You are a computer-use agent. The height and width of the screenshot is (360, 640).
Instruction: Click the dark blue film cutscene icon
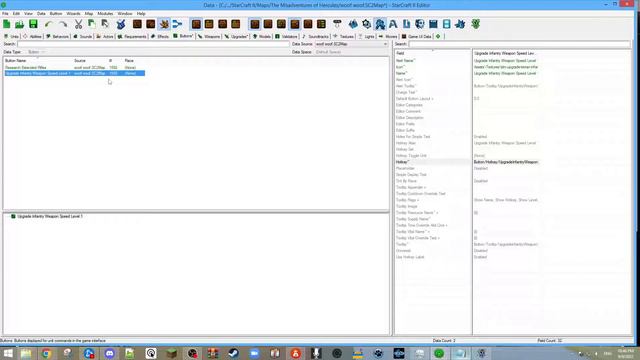(x=433, y=24)
